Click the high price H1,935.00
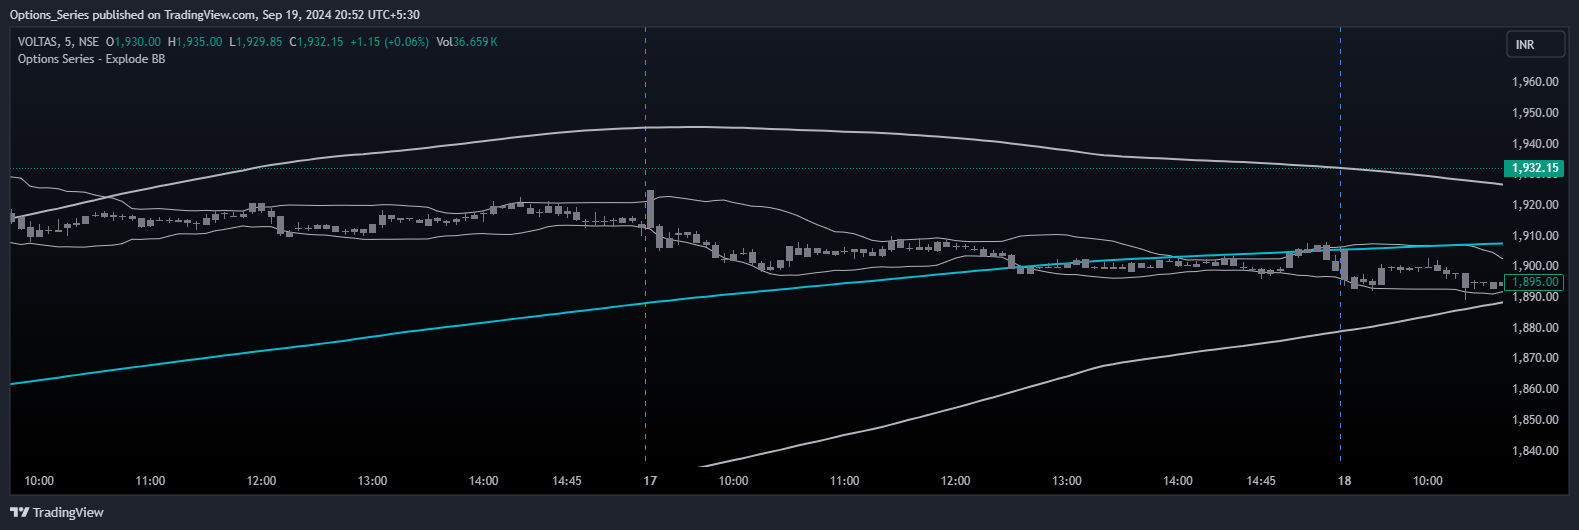The height and width of the screenshot is (530, 1579). click(x=195, y=42)
